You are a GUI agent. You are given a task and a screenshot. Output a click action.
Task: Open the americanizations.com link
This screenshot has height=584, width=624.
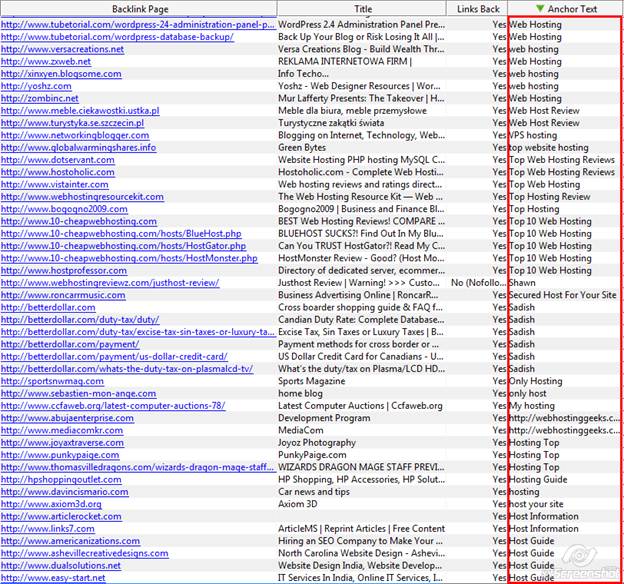pyautogui.click(x=70, y=541)
